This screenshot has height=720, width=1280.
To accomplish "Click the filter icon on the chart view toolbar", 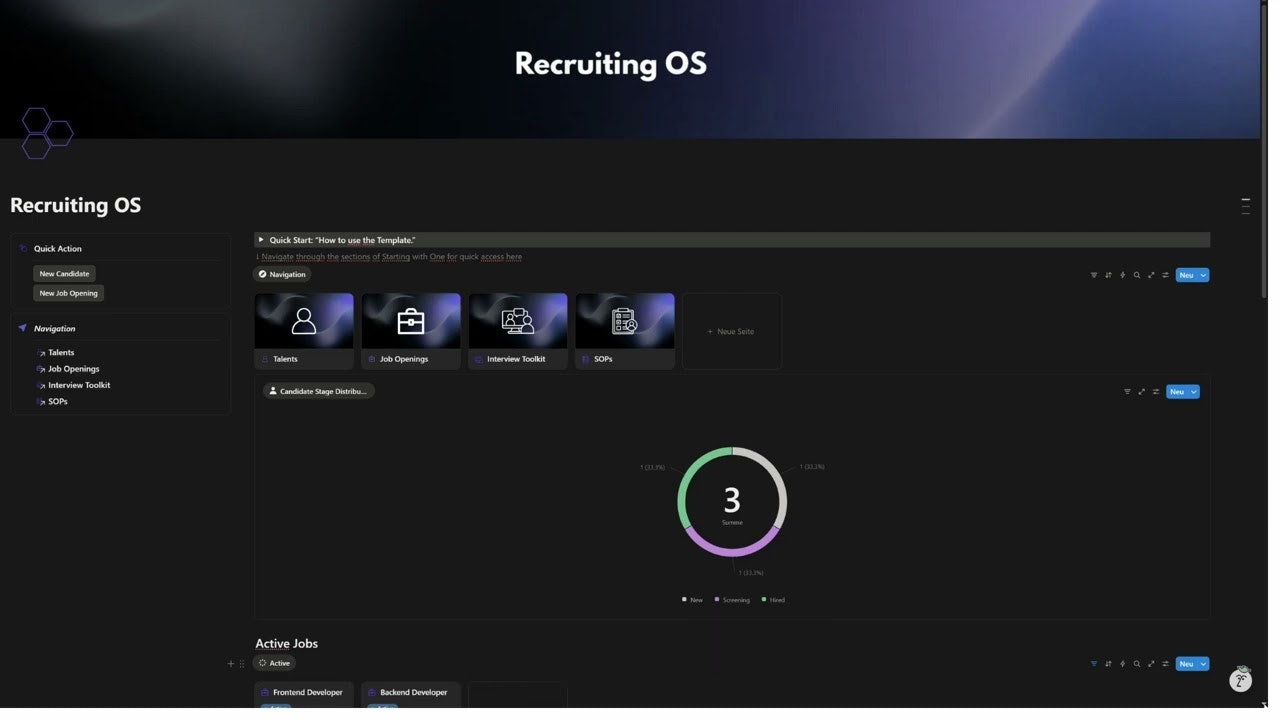I will [1127, 391].
